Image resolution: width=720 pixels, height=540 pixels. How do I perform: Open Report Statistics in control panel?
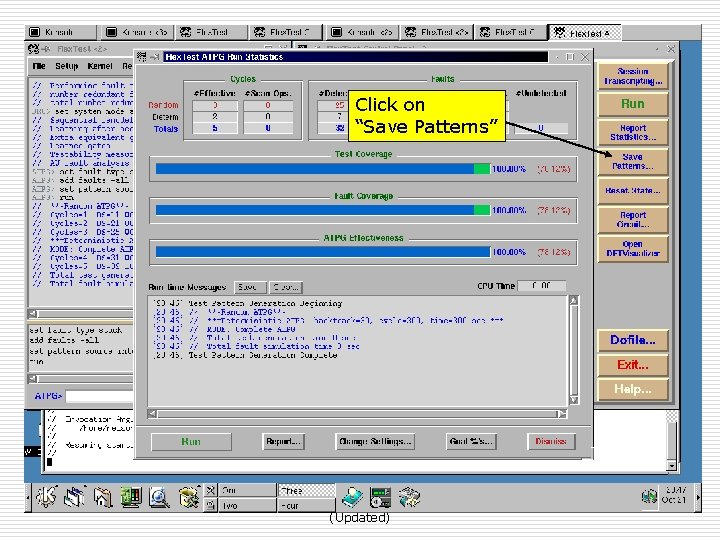coord(633,132)
